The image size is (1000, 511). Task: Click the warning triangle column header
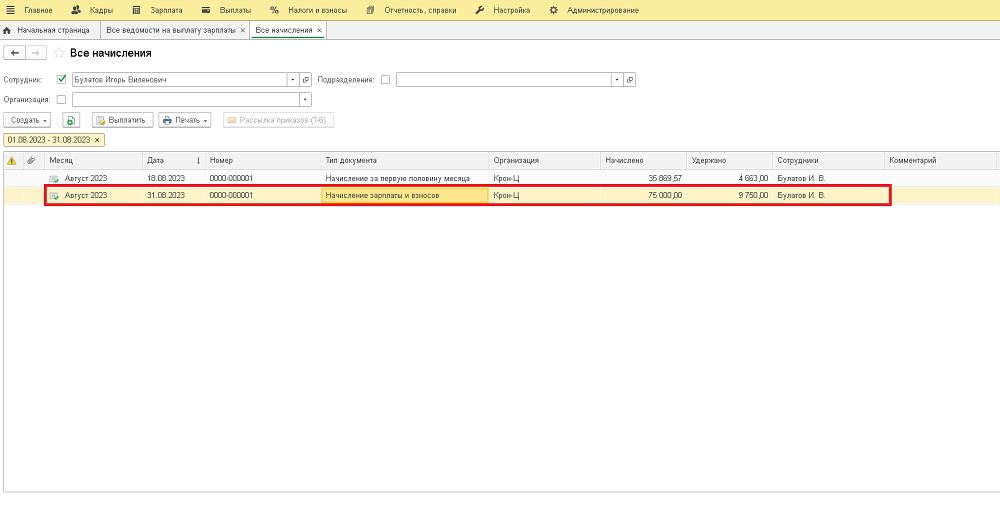[x=12, y=160]
